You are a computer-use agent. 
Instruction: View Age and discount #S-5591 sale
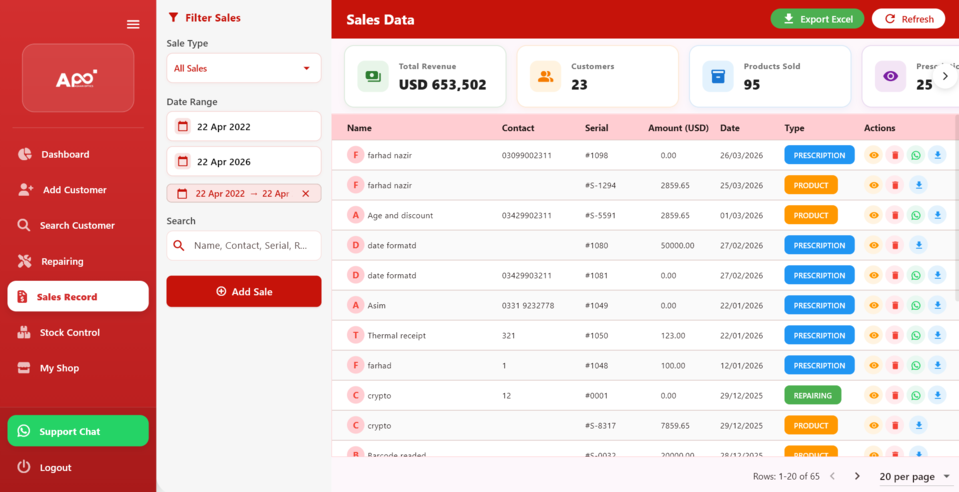tap(874, 215)
